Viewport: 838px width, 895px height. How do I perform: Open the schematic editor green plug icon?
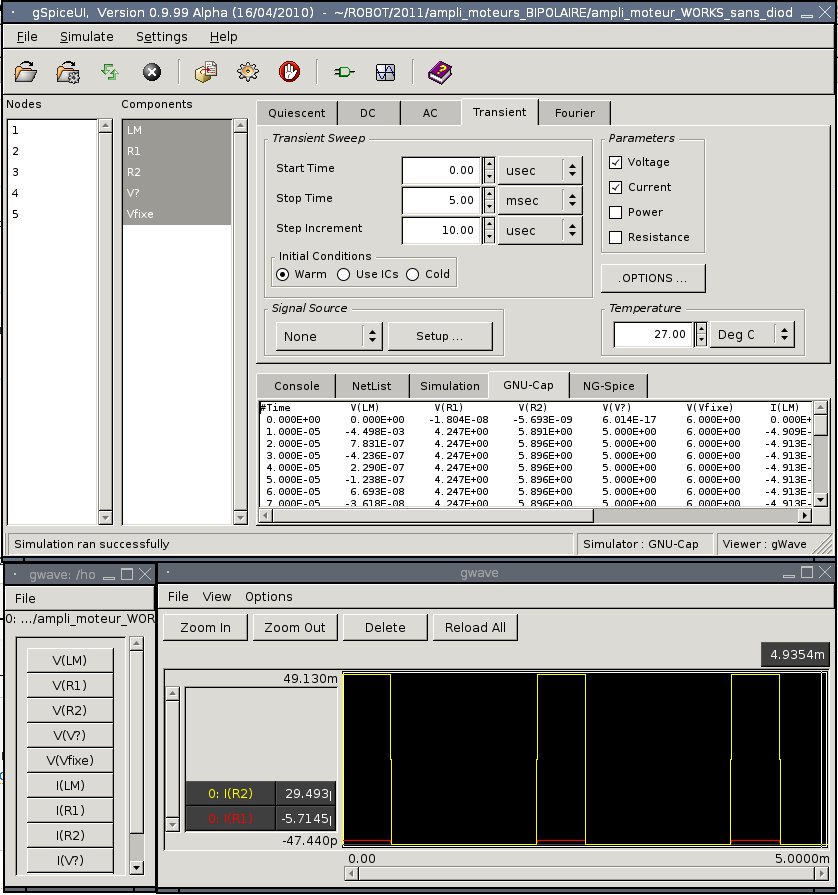(344, 72)
